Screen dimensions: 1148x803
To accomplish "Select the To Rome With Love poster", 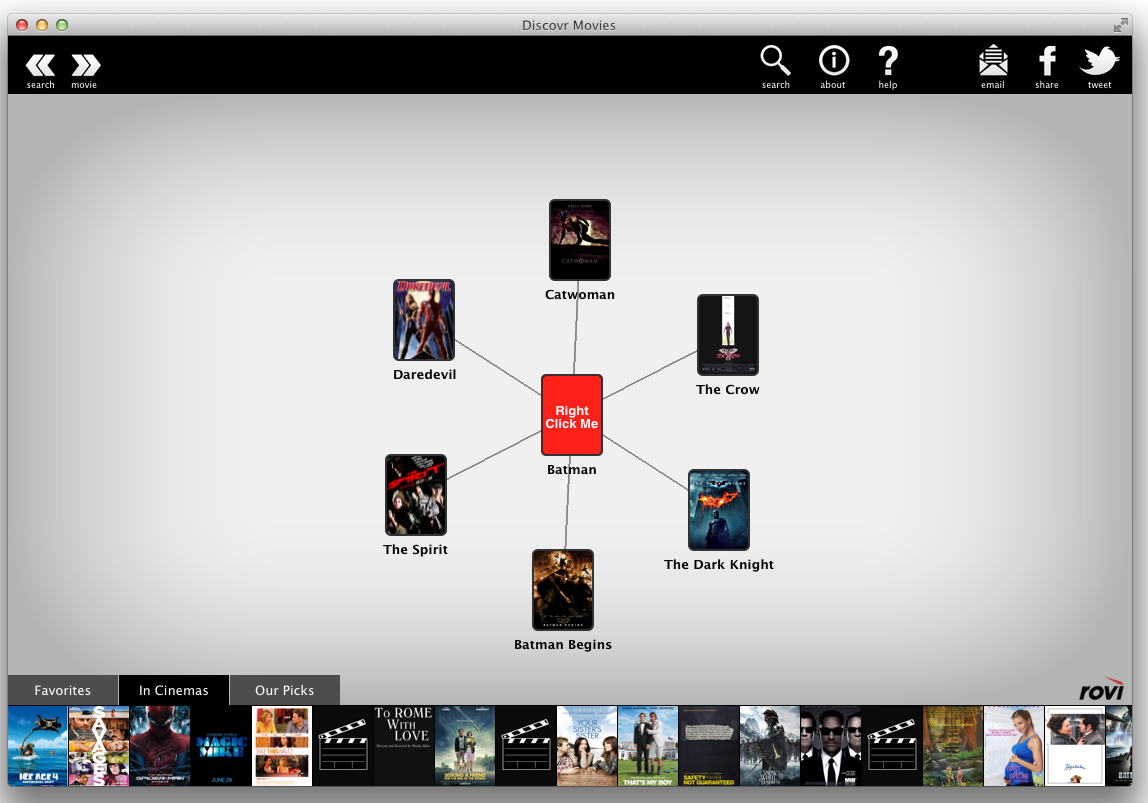I will (x=404, y=746).
